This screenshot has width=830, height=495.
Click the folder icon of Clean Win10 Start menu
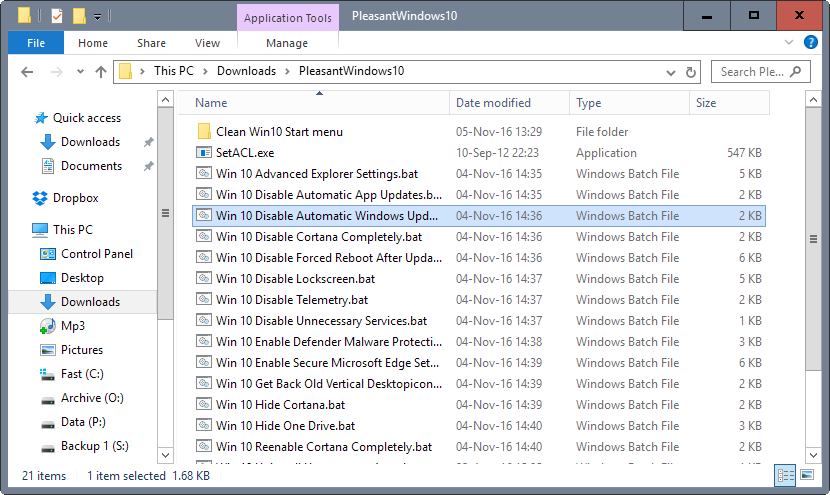click(204, 131)
